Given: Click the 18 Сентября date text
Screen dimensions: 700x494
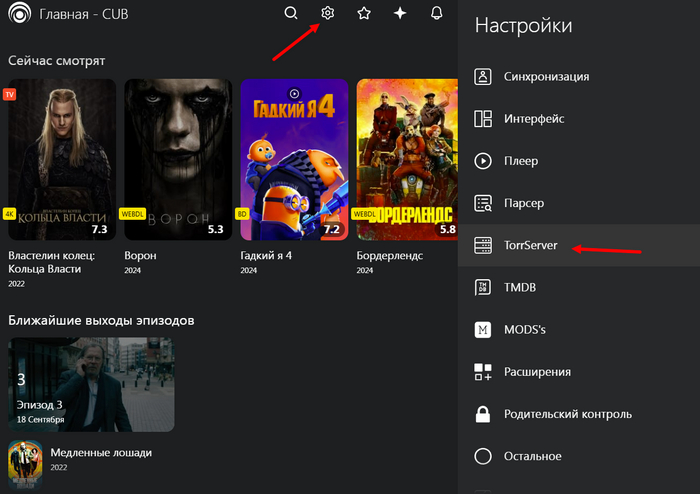Looking at the screenshot, I should coord(41,419).
